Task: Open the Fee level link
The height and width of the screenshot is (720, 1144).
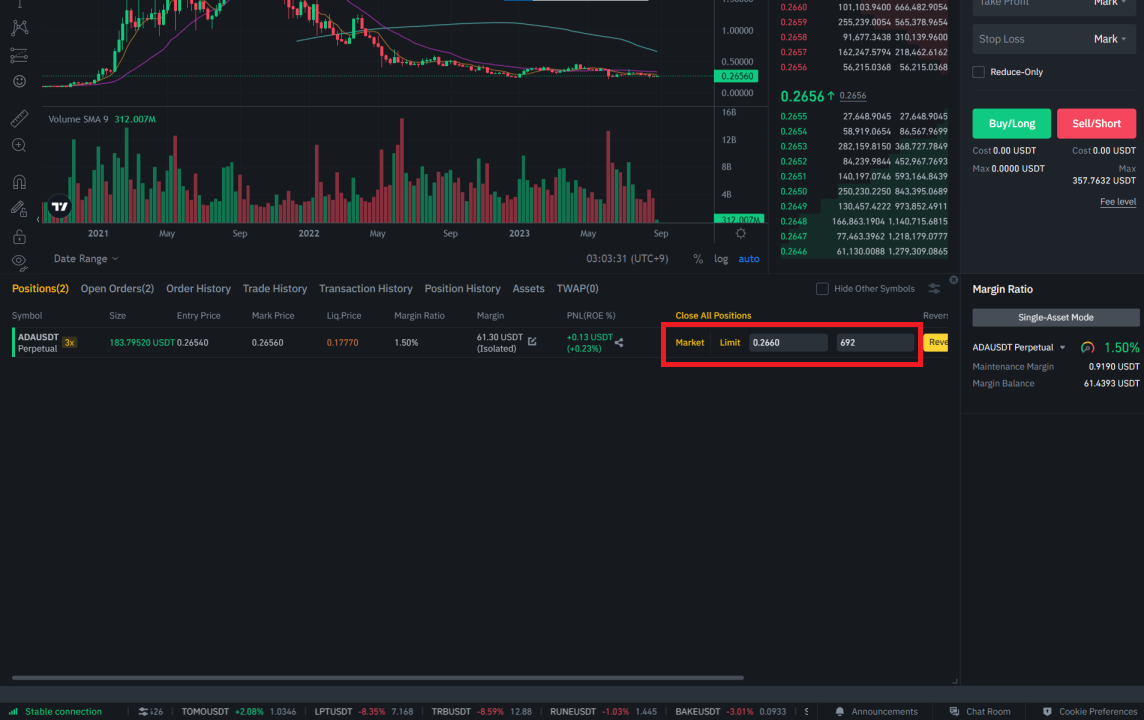Action: (1118, 202)
